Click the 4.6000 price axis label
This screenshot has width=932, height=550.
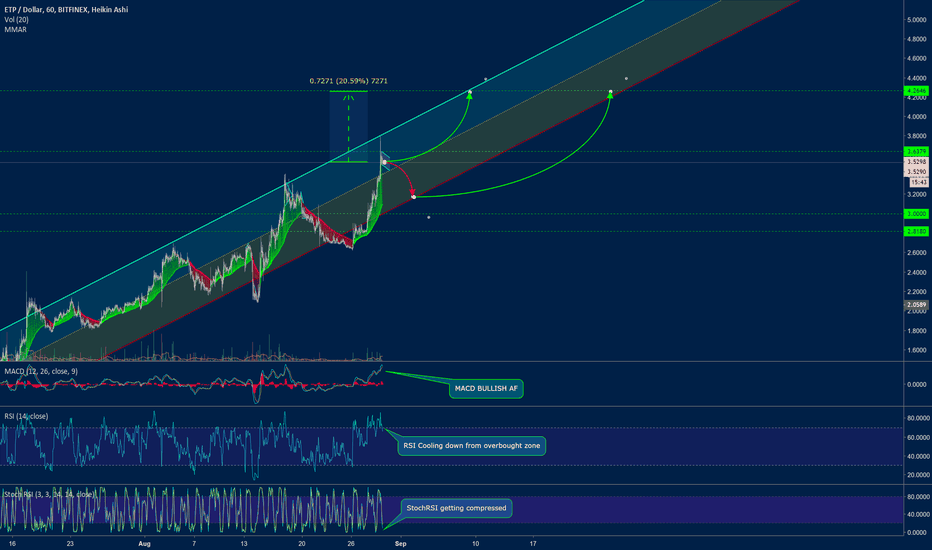pyautogui.click(x=917, y=58)
